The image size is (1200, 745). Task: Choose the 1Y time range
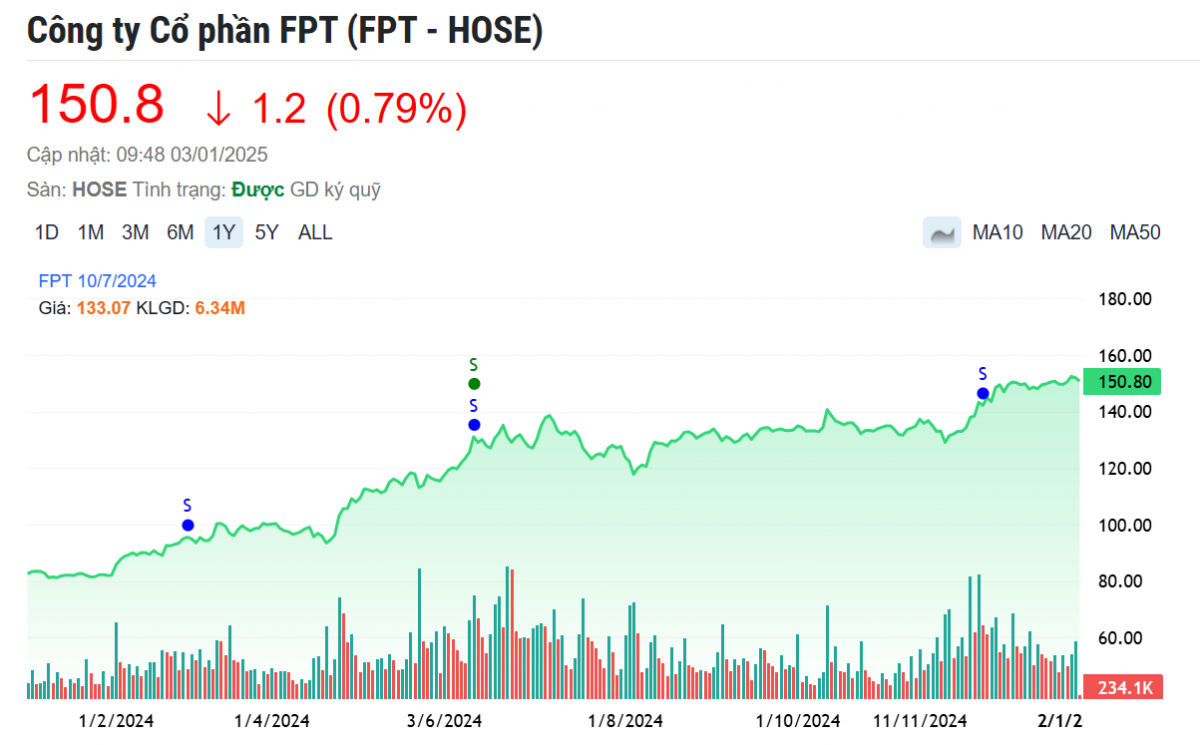(224, 233)
